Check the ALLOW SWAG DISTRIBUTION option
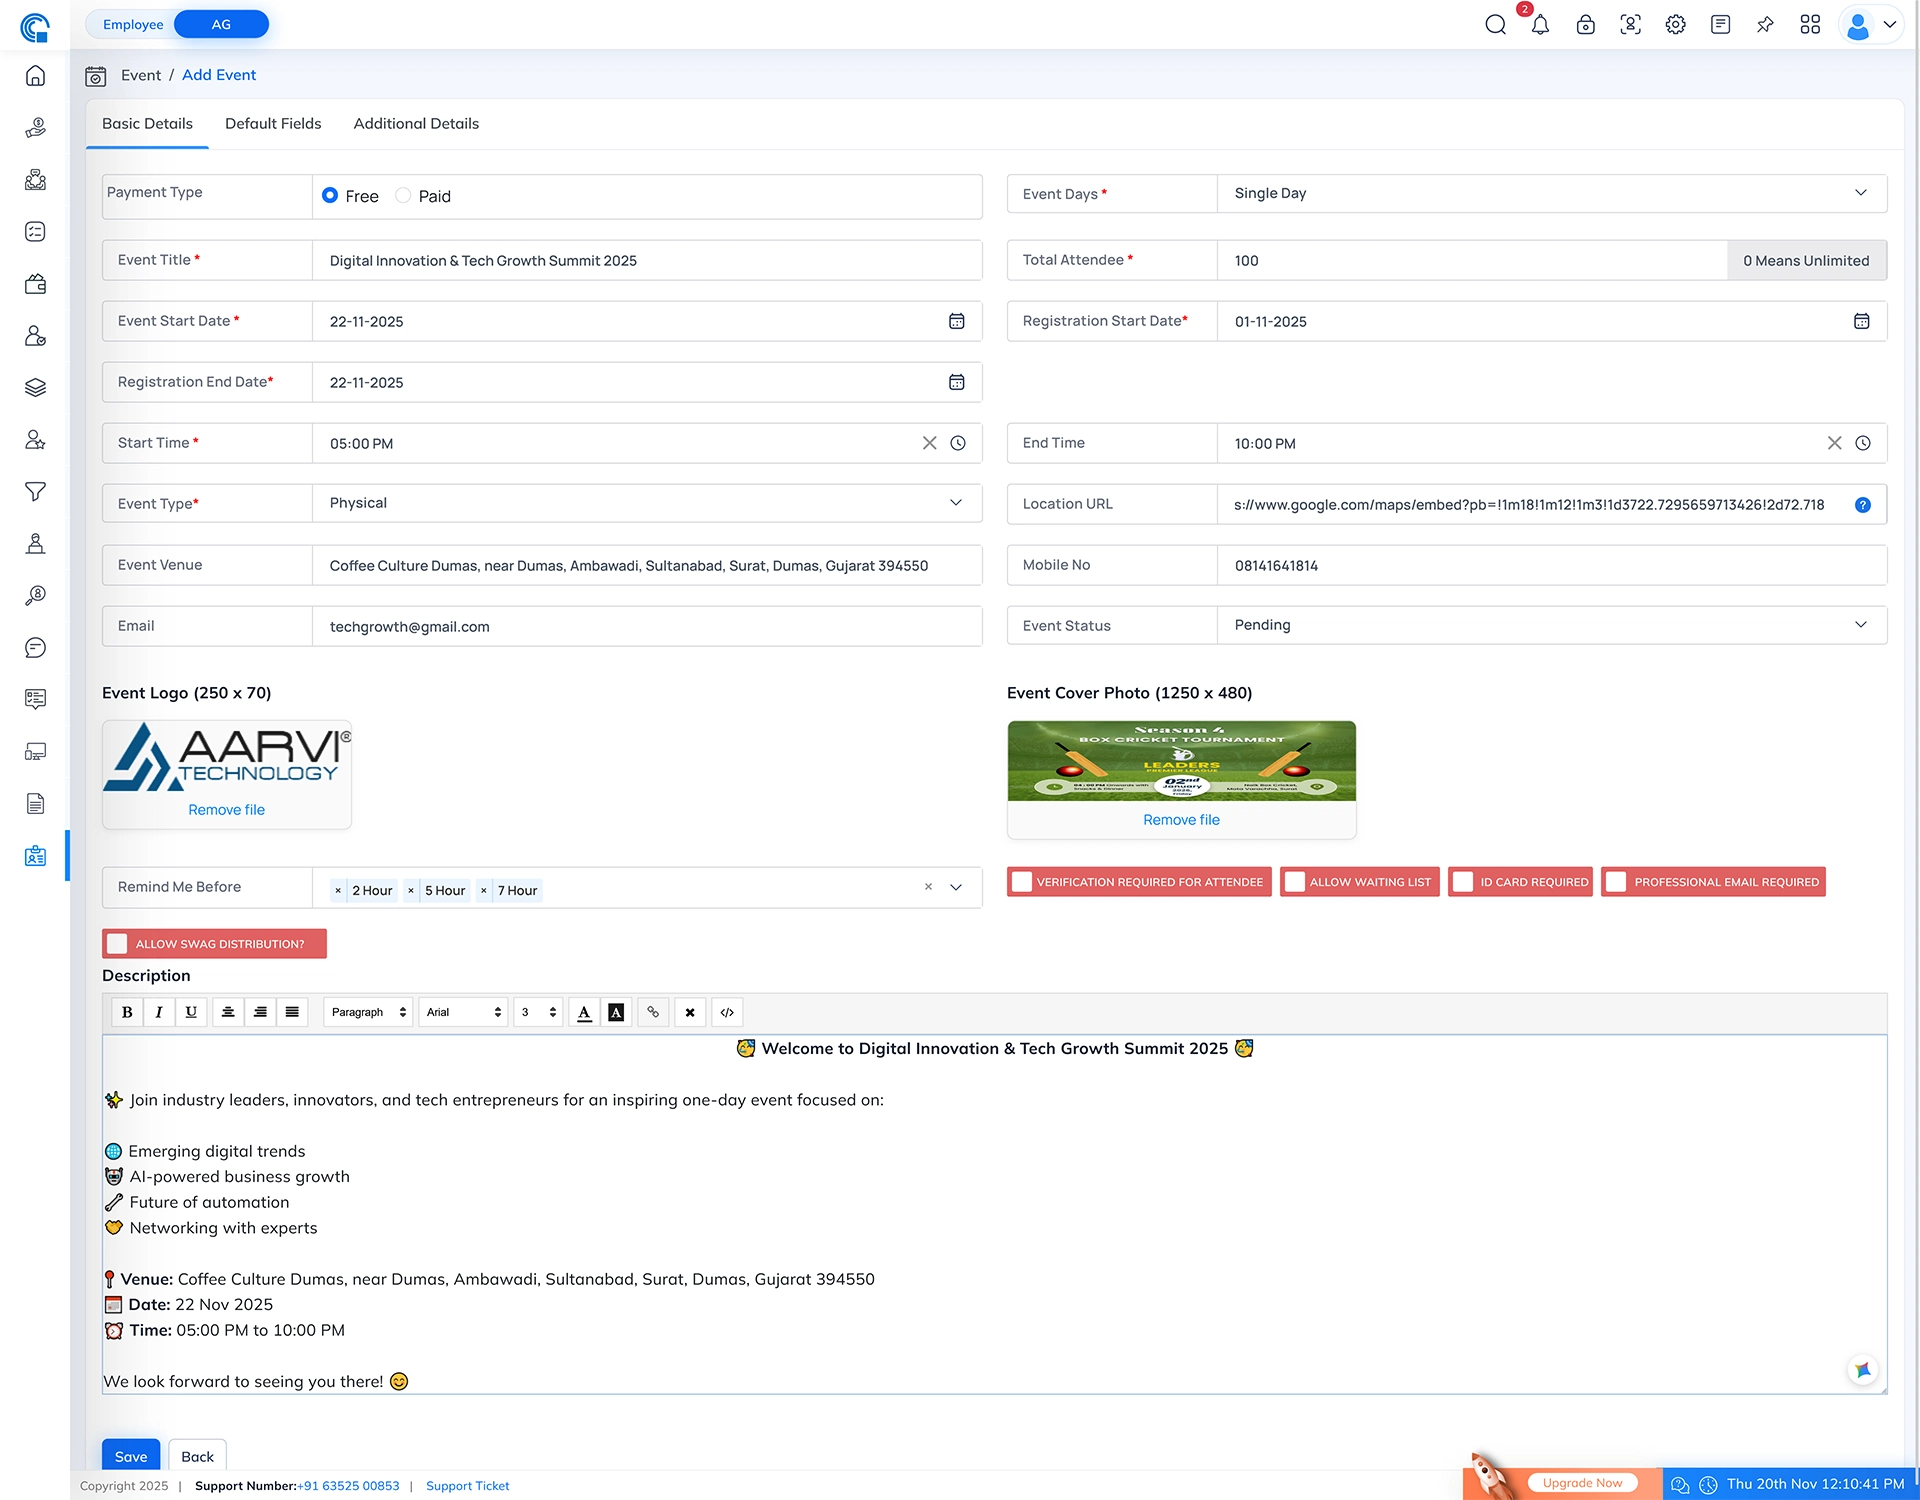1920x1500 pixels. pos(117,943)
